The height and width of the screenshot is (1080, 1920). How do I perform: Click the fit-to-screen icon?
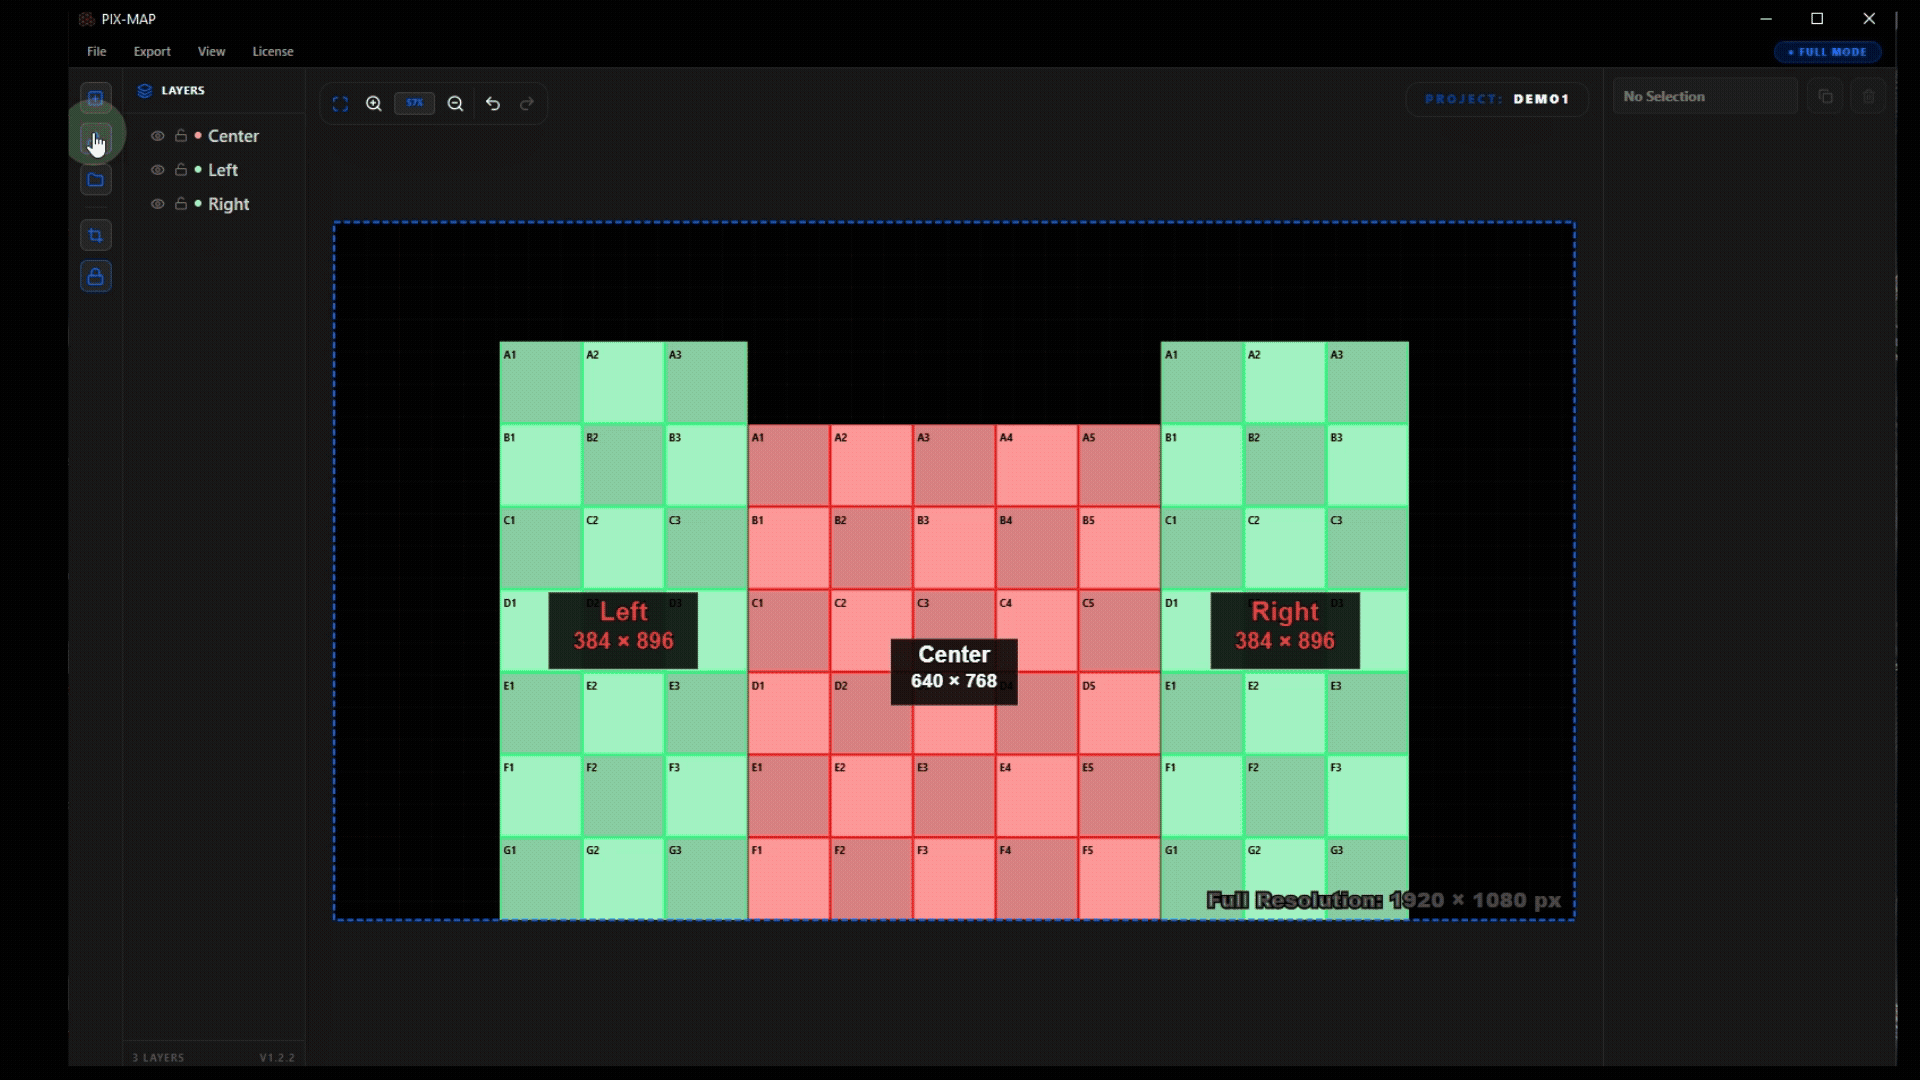pyautogui.click(x=340, y=104)
